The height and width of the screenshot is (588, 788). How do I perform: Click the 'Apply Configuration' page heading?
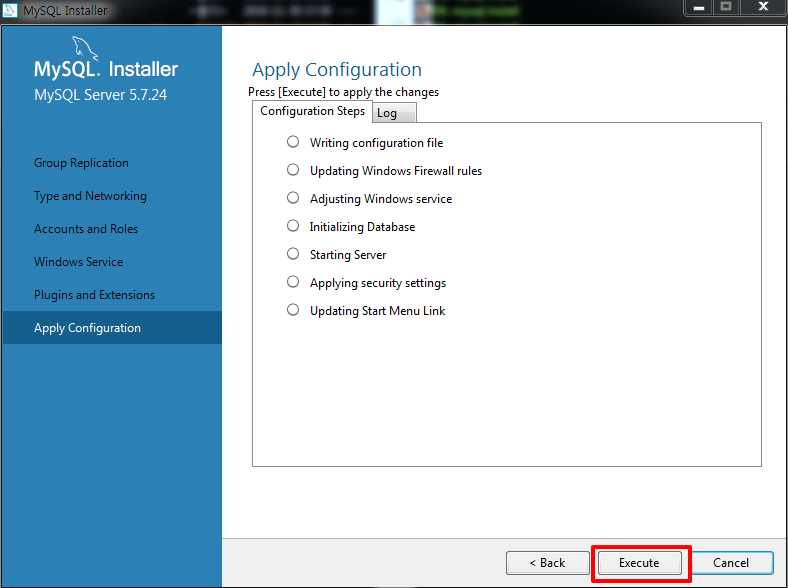coord(337,70)
